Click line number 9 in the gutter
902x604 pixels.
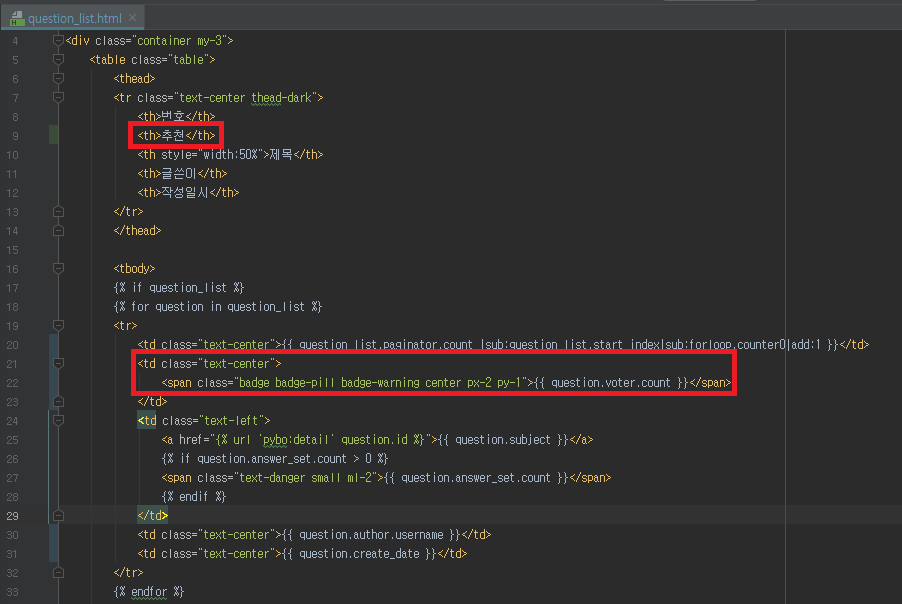click(x=15, y=136)
